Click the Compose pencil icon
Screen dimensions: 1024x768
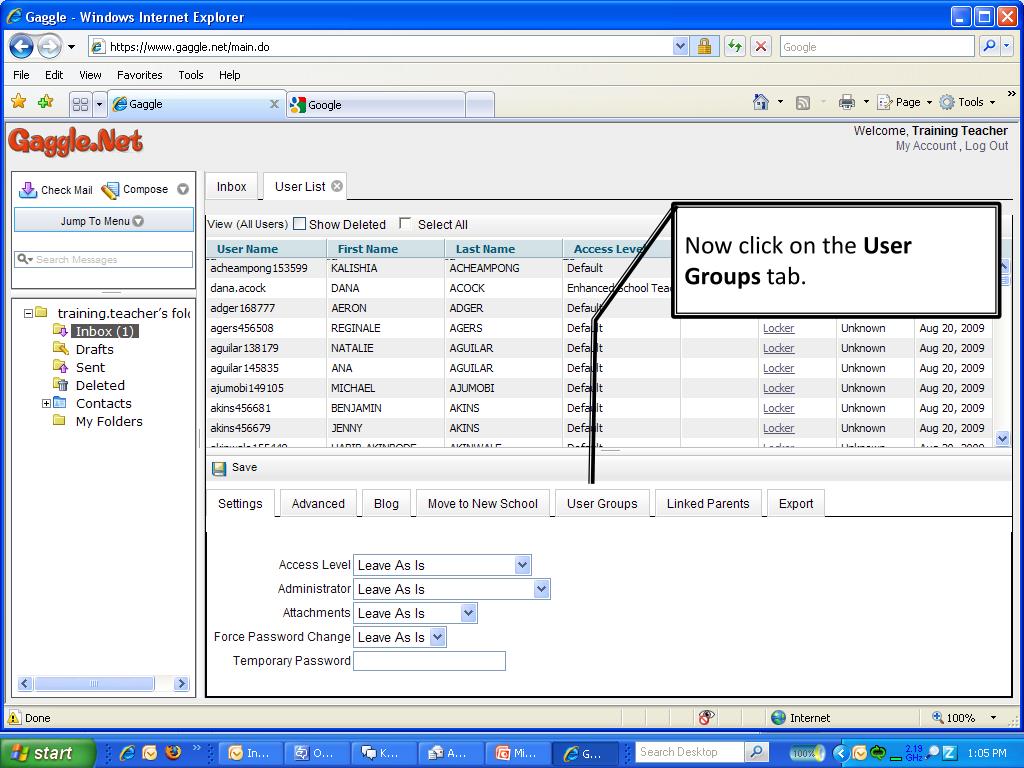point(110,190)
